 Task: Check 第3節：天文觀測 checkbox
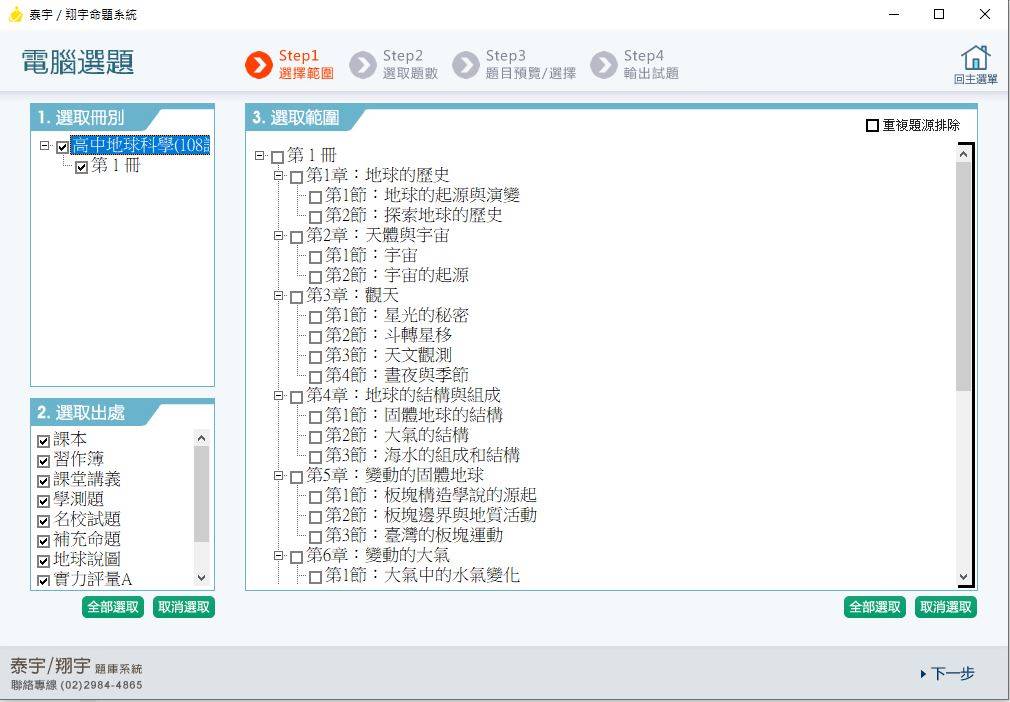[x=316, y=357]
